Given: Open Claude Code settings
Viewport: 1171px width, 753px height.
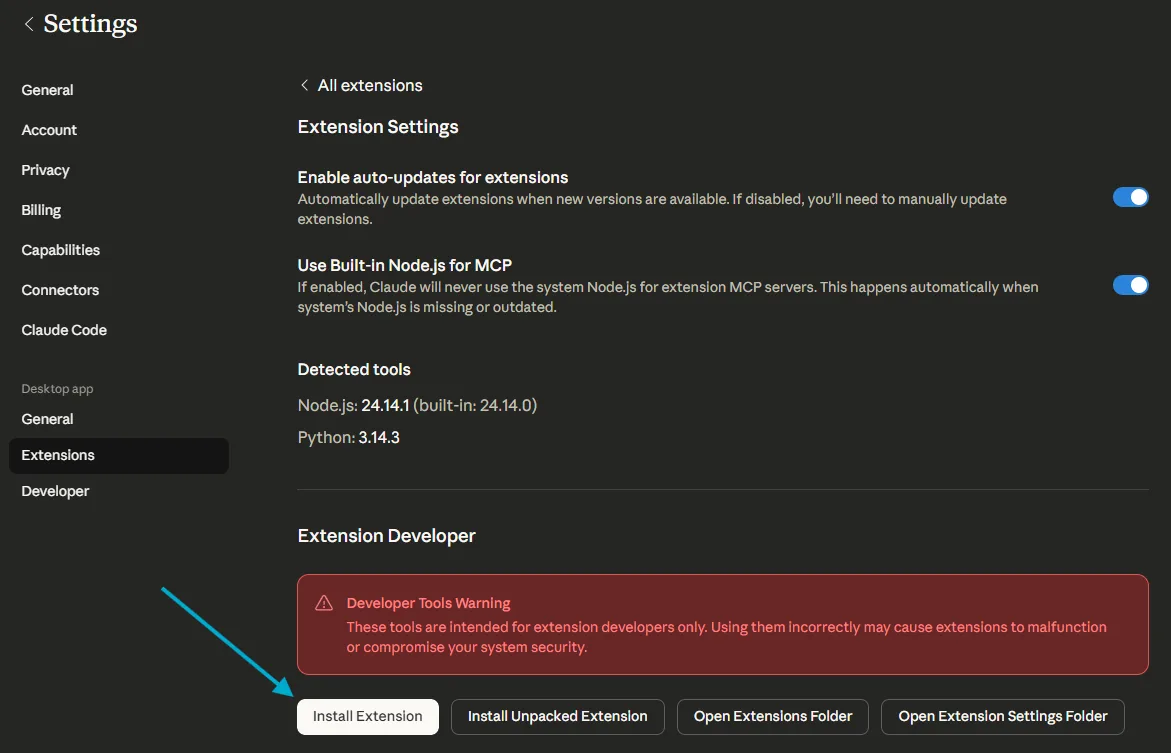Looking at the screenshot, I should tap(64, 329).
